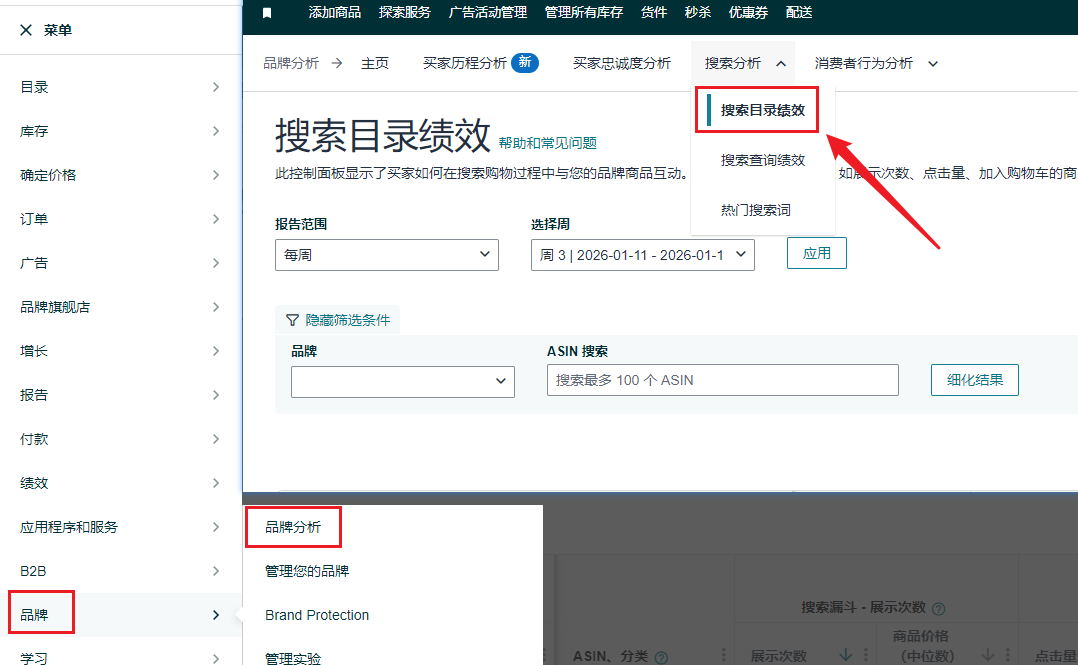The image size is (1078, 665).
Task: Expand the 品牌旗舰店 menu entry
Action: click(121, 307)
